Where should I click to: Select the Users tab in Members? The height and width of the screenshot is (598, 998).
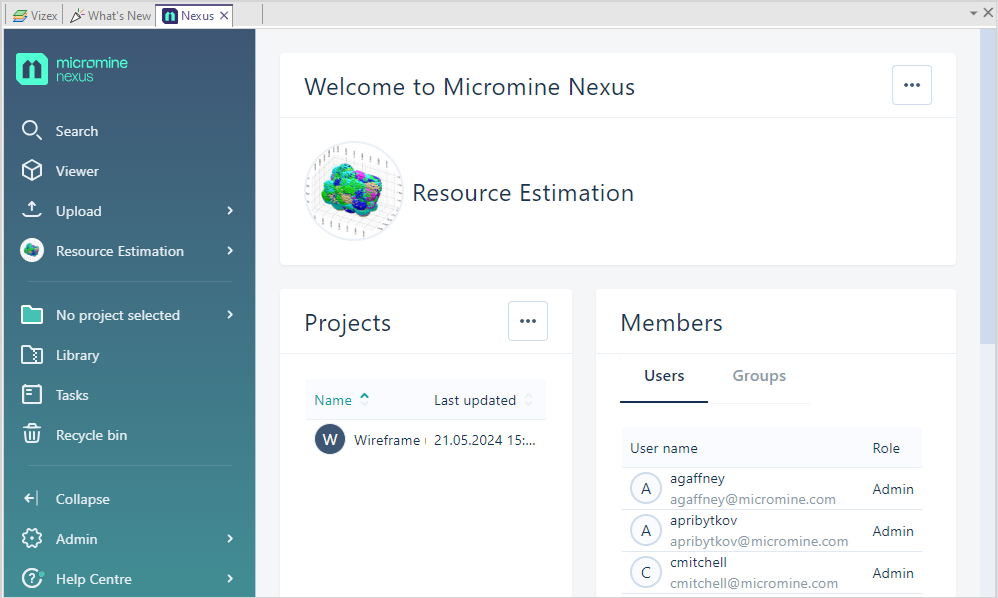click(x=664, y=376)
